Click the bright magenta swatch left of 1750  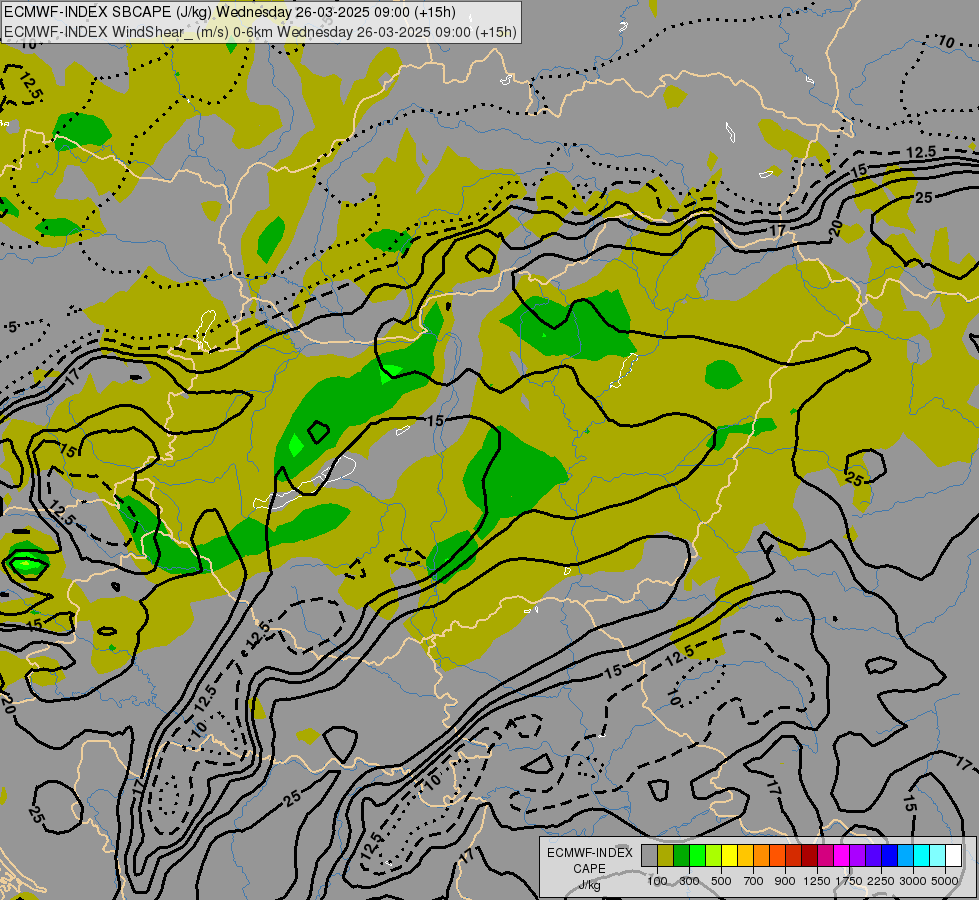842,855
